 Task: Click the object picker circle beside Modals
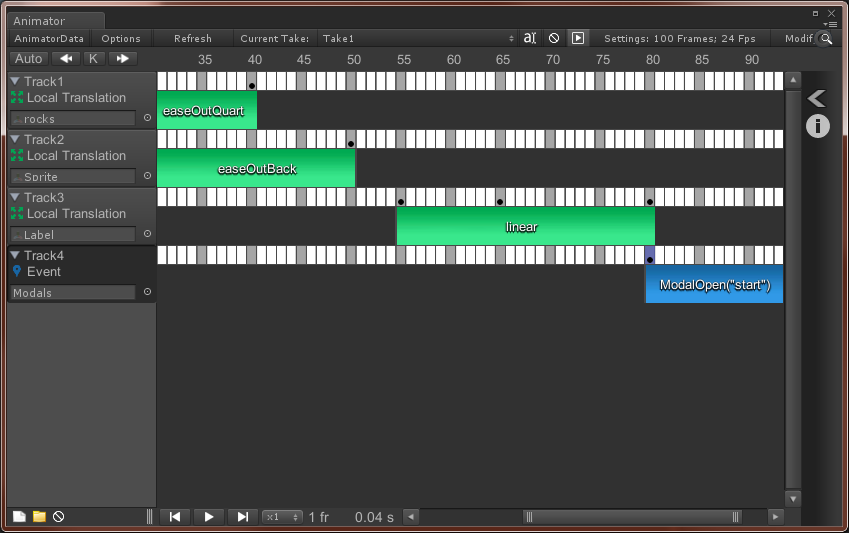pyautogui.click(x=147, y=291)
